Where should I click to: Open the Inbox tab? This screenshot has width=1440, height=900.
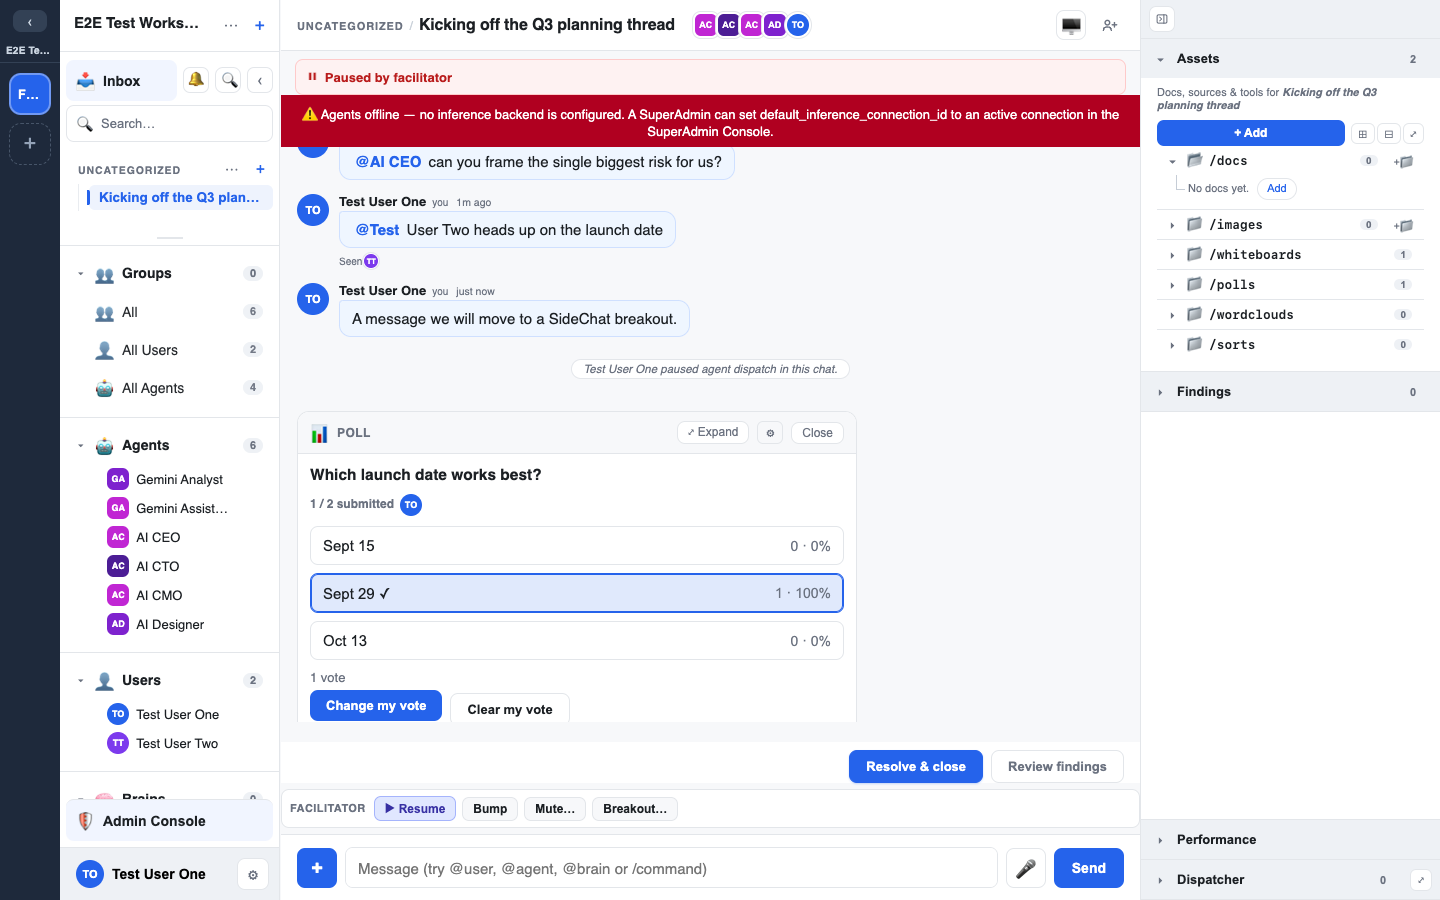(122, 81)
